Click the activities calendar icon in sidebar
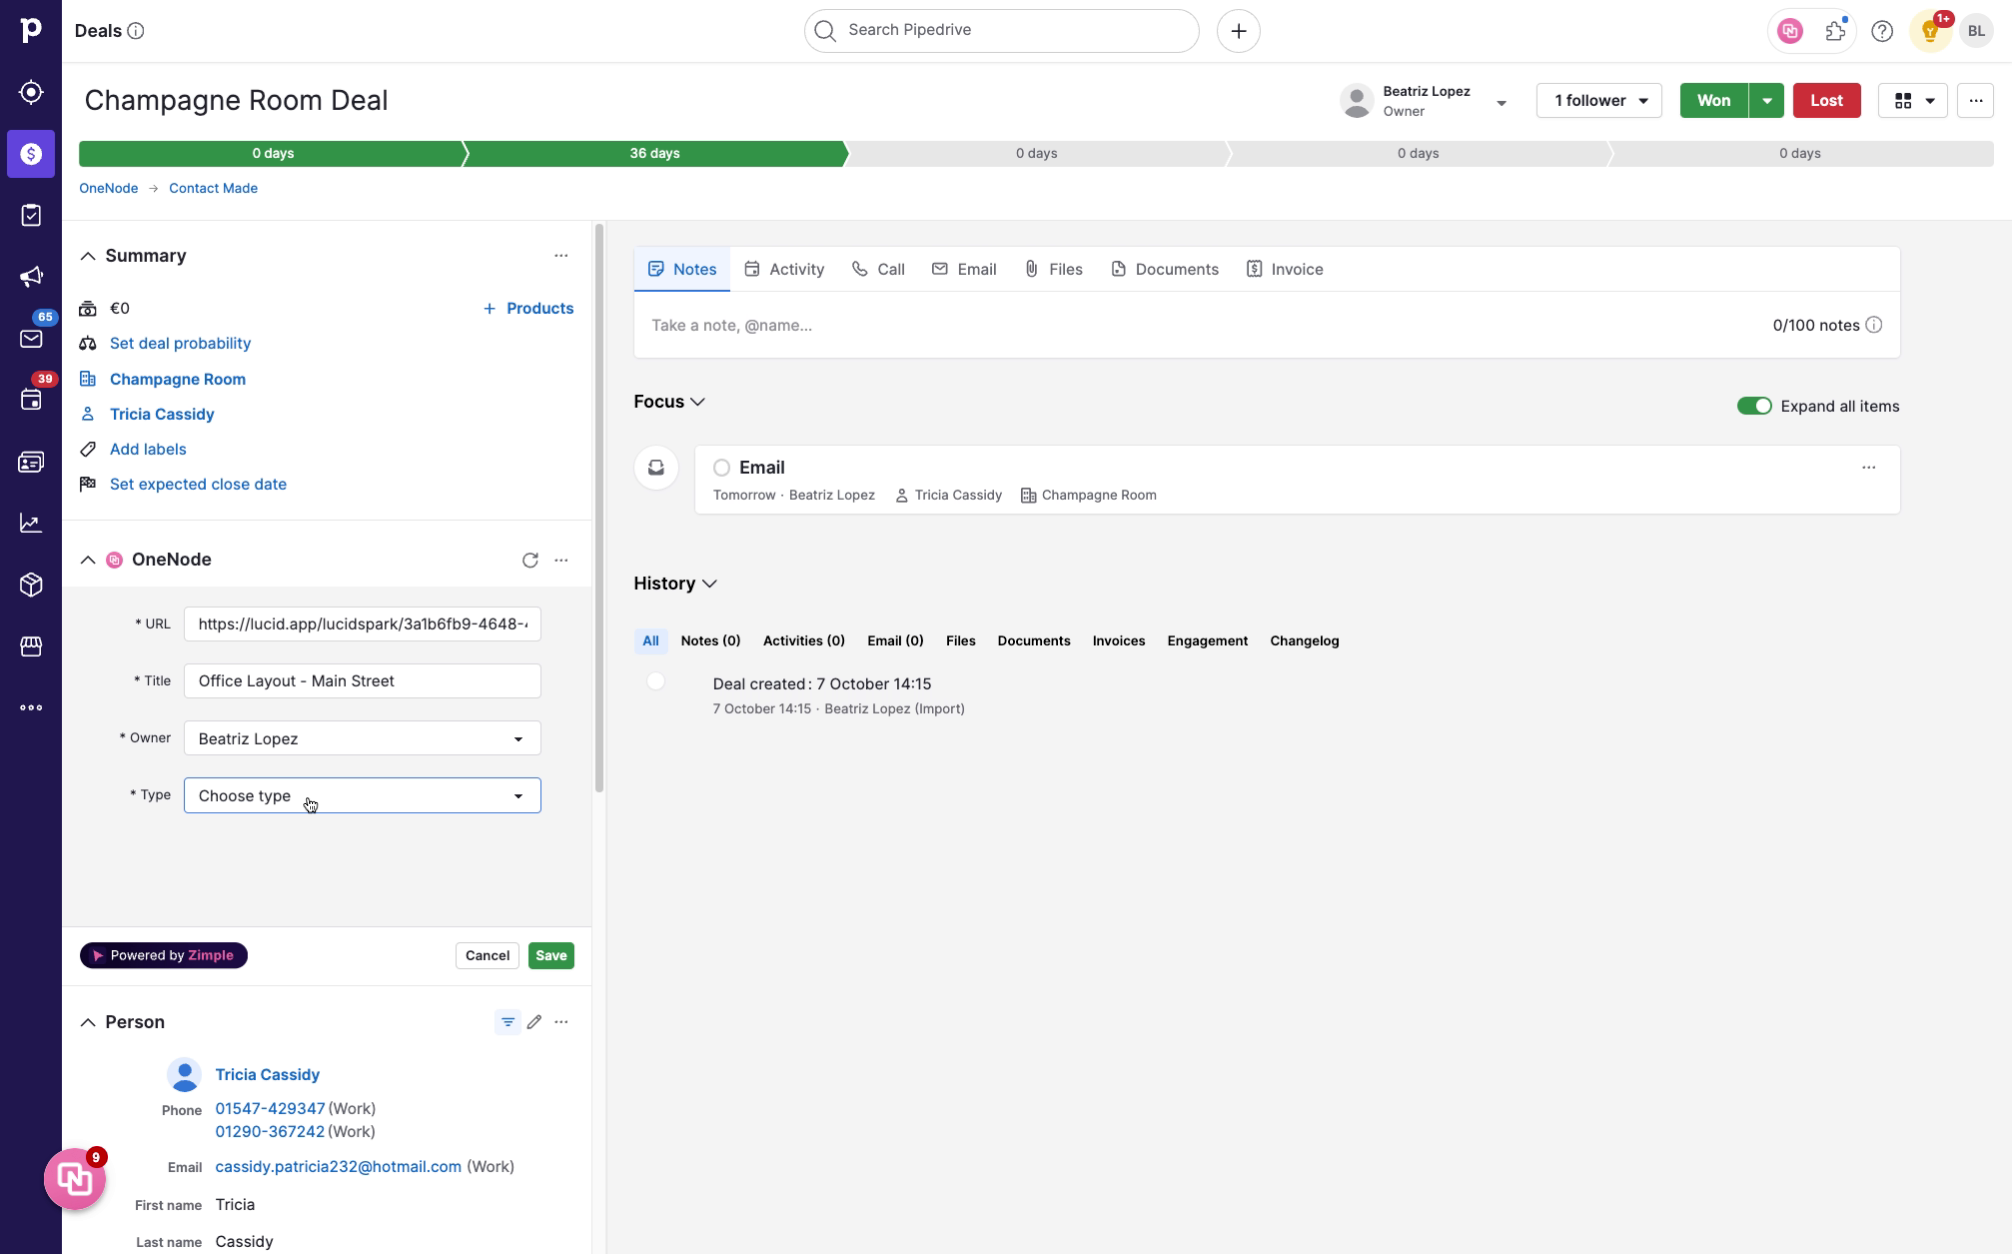 (32, 399)
